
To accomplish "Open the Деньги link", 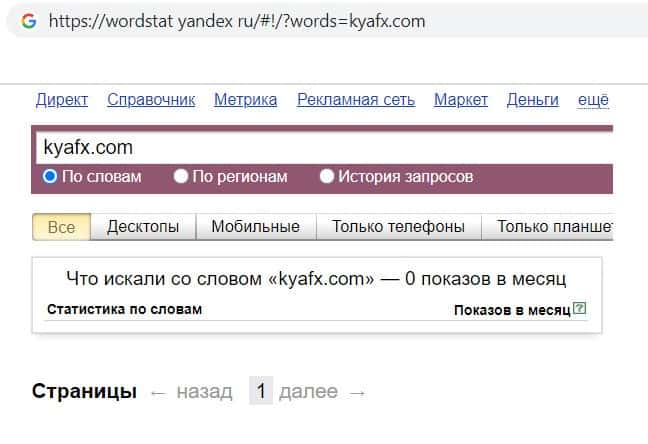I will (x=533, y=100).
